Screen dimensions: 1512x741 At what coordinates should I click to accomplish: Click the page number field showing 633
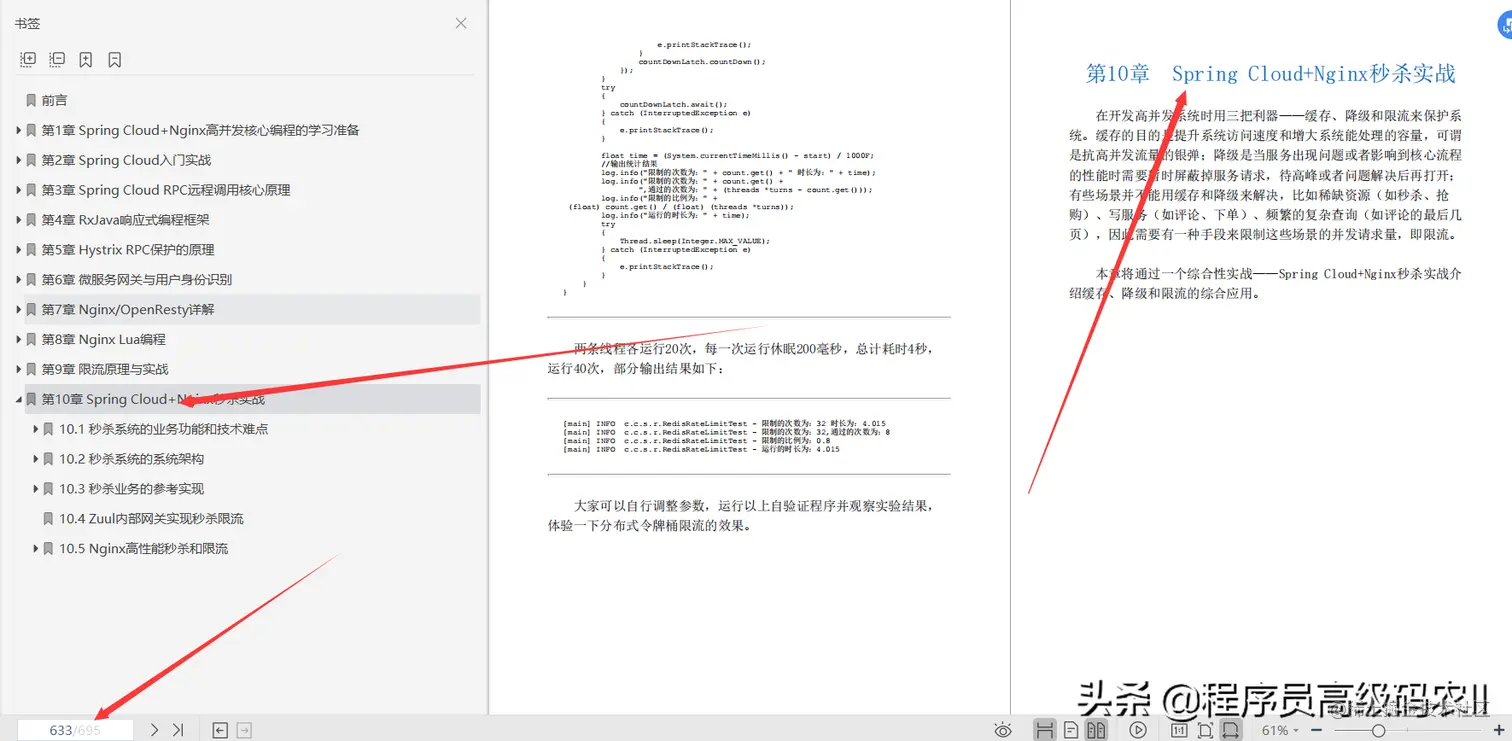pos(75,730)
